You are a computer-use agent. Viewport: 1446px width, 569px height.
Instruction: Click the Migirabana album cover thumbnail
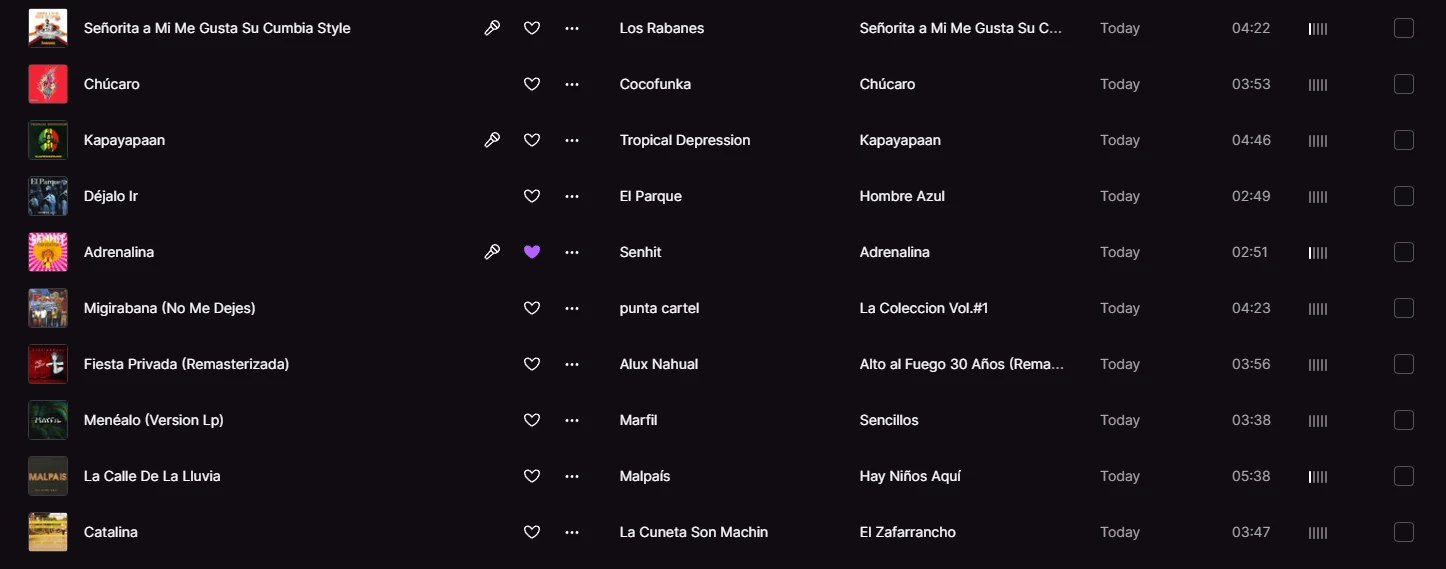click(48, 308)
